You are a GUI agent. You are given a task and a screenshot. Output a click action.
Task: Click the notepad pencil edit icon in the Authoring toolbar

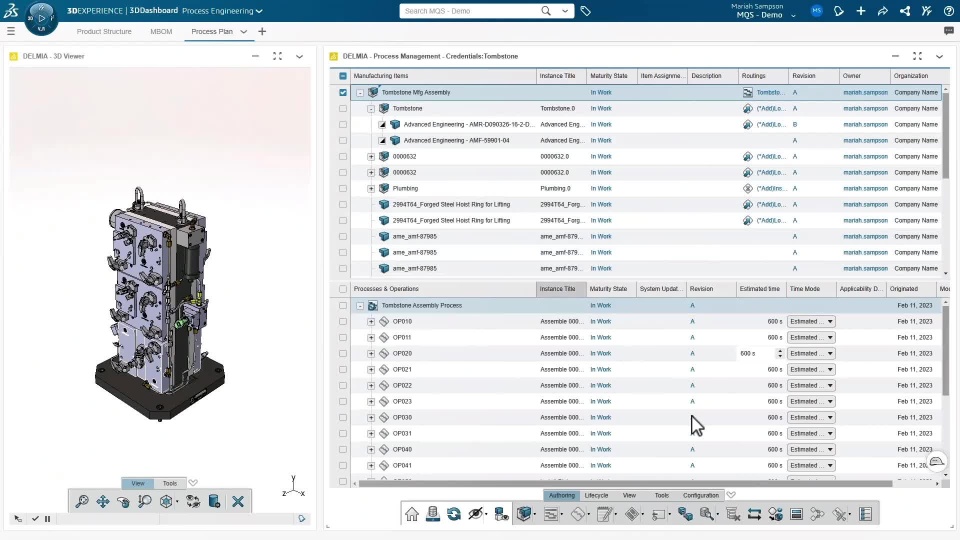(x=604, y=514)
